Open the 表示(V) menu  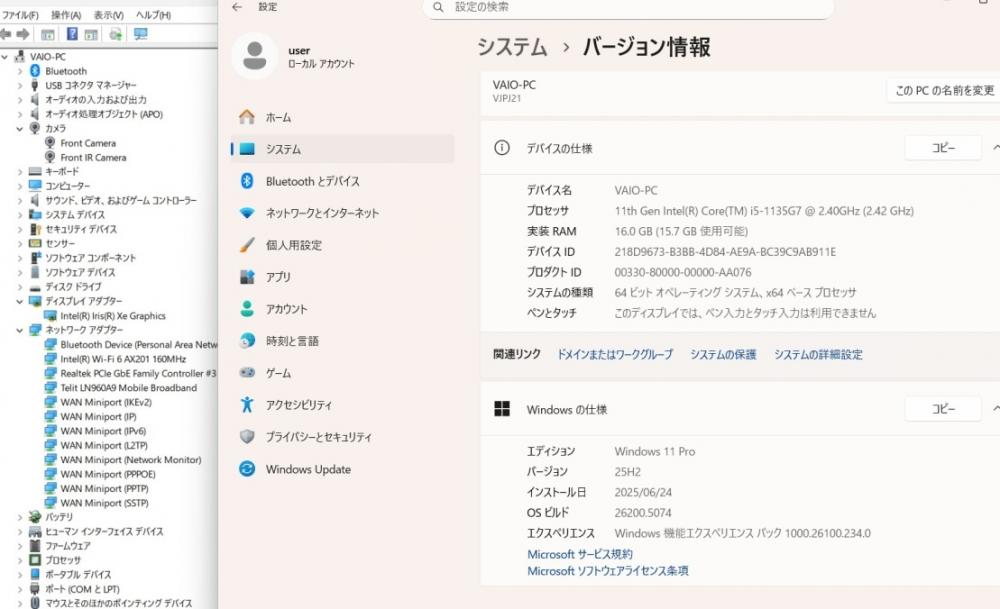108,15
